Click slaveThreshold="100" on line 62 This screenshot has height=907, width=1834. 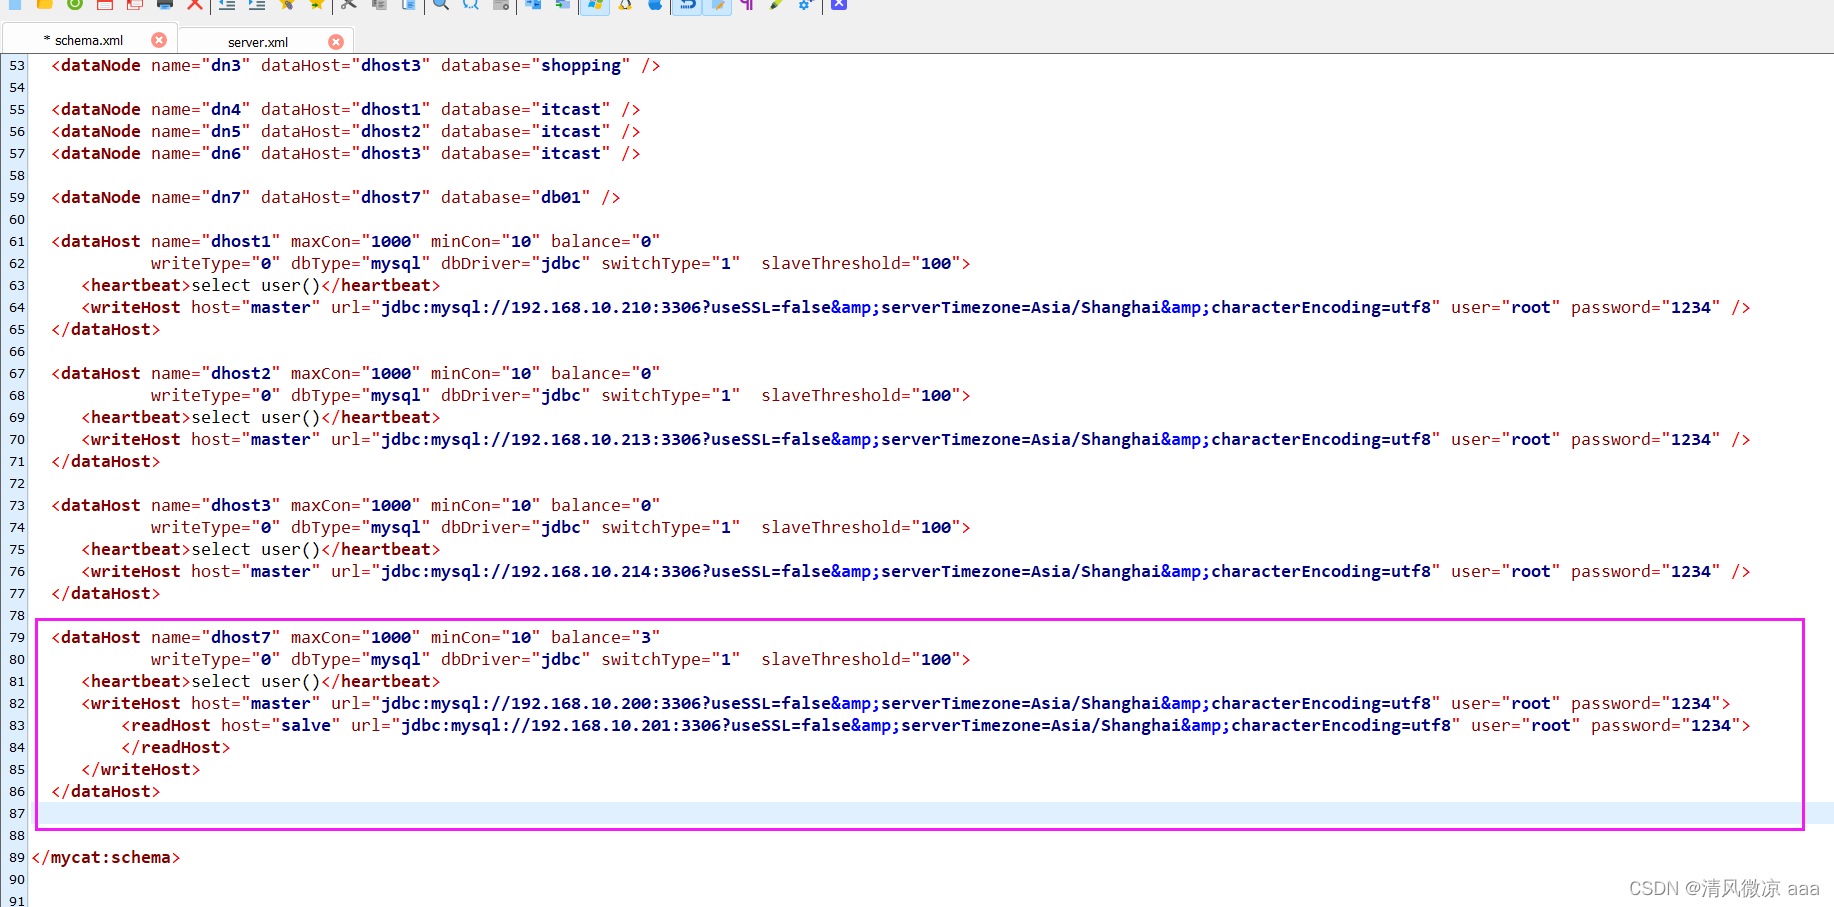click(861, 263)
